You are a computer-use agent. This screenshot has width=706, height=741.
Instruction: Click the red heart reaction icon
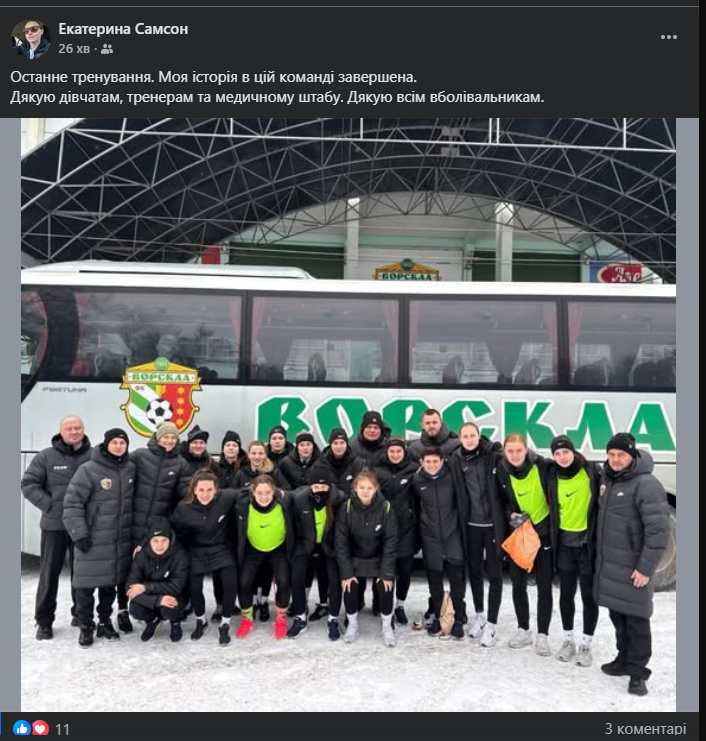pos(40,728)
